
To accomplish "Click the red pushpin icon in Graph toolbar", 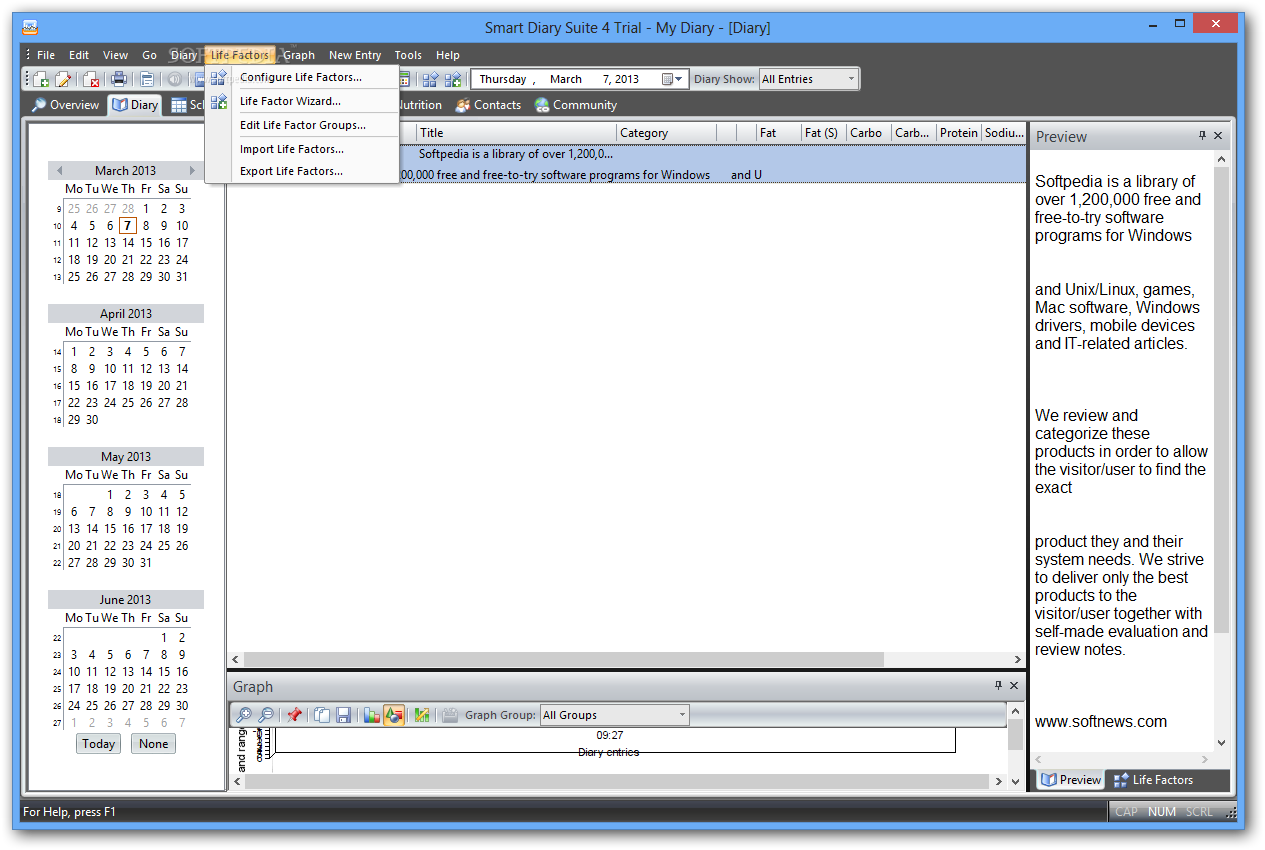I will click(x=294, y=715).
